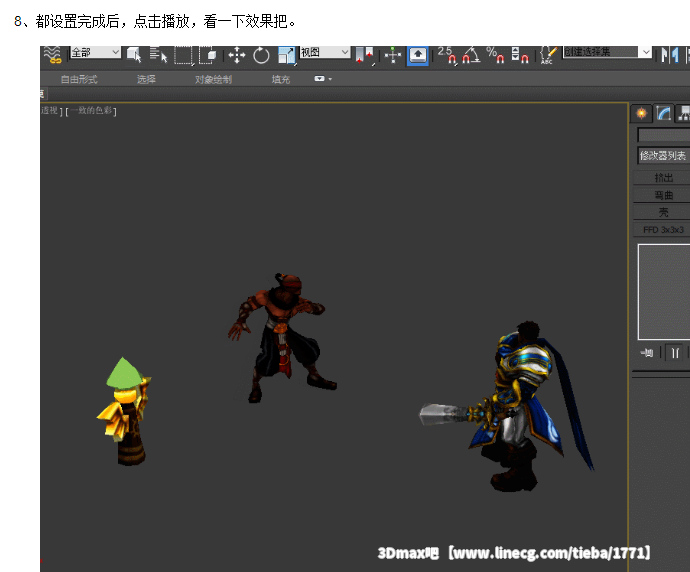Expand the 创建选择集 dropdown arrow

tap(646, 52)
